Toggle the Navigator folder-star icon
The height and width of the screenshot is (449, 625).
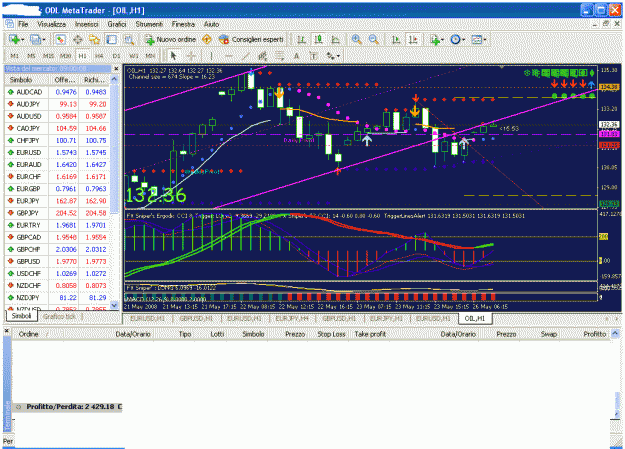coord(94,39)
